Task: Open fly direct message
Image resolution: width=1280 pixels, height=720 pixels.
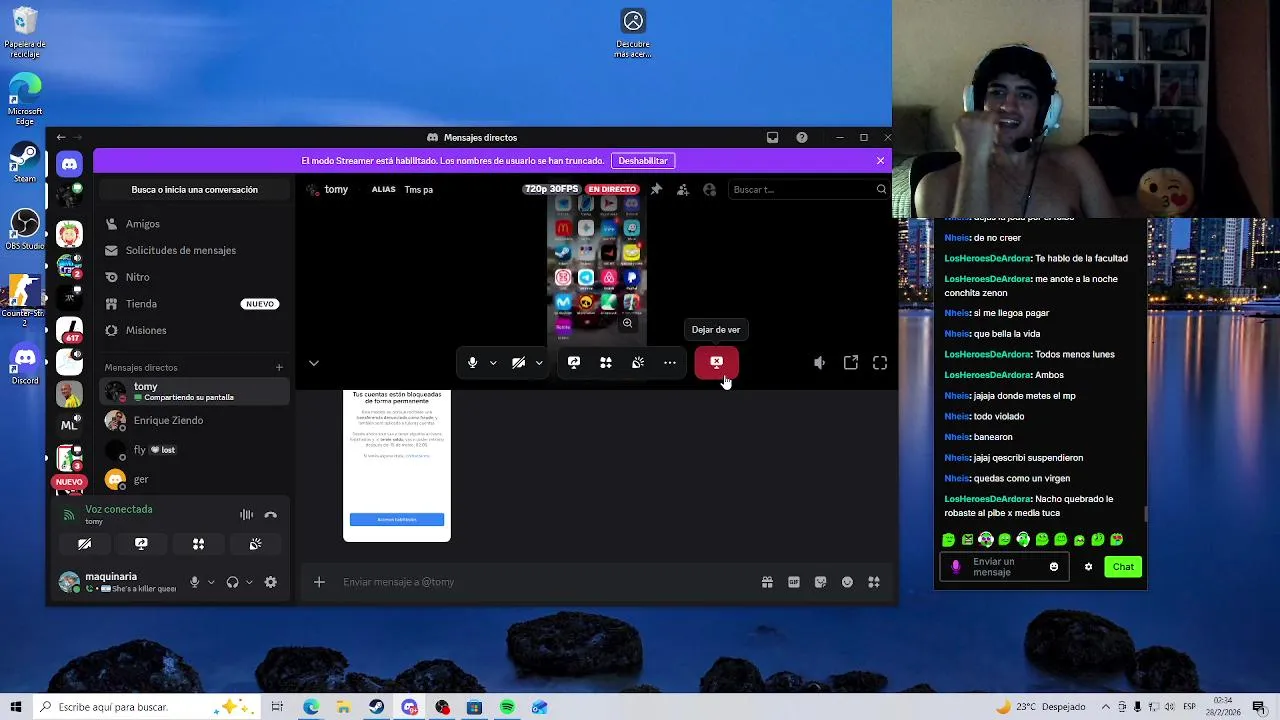Action: coord(196,450)
